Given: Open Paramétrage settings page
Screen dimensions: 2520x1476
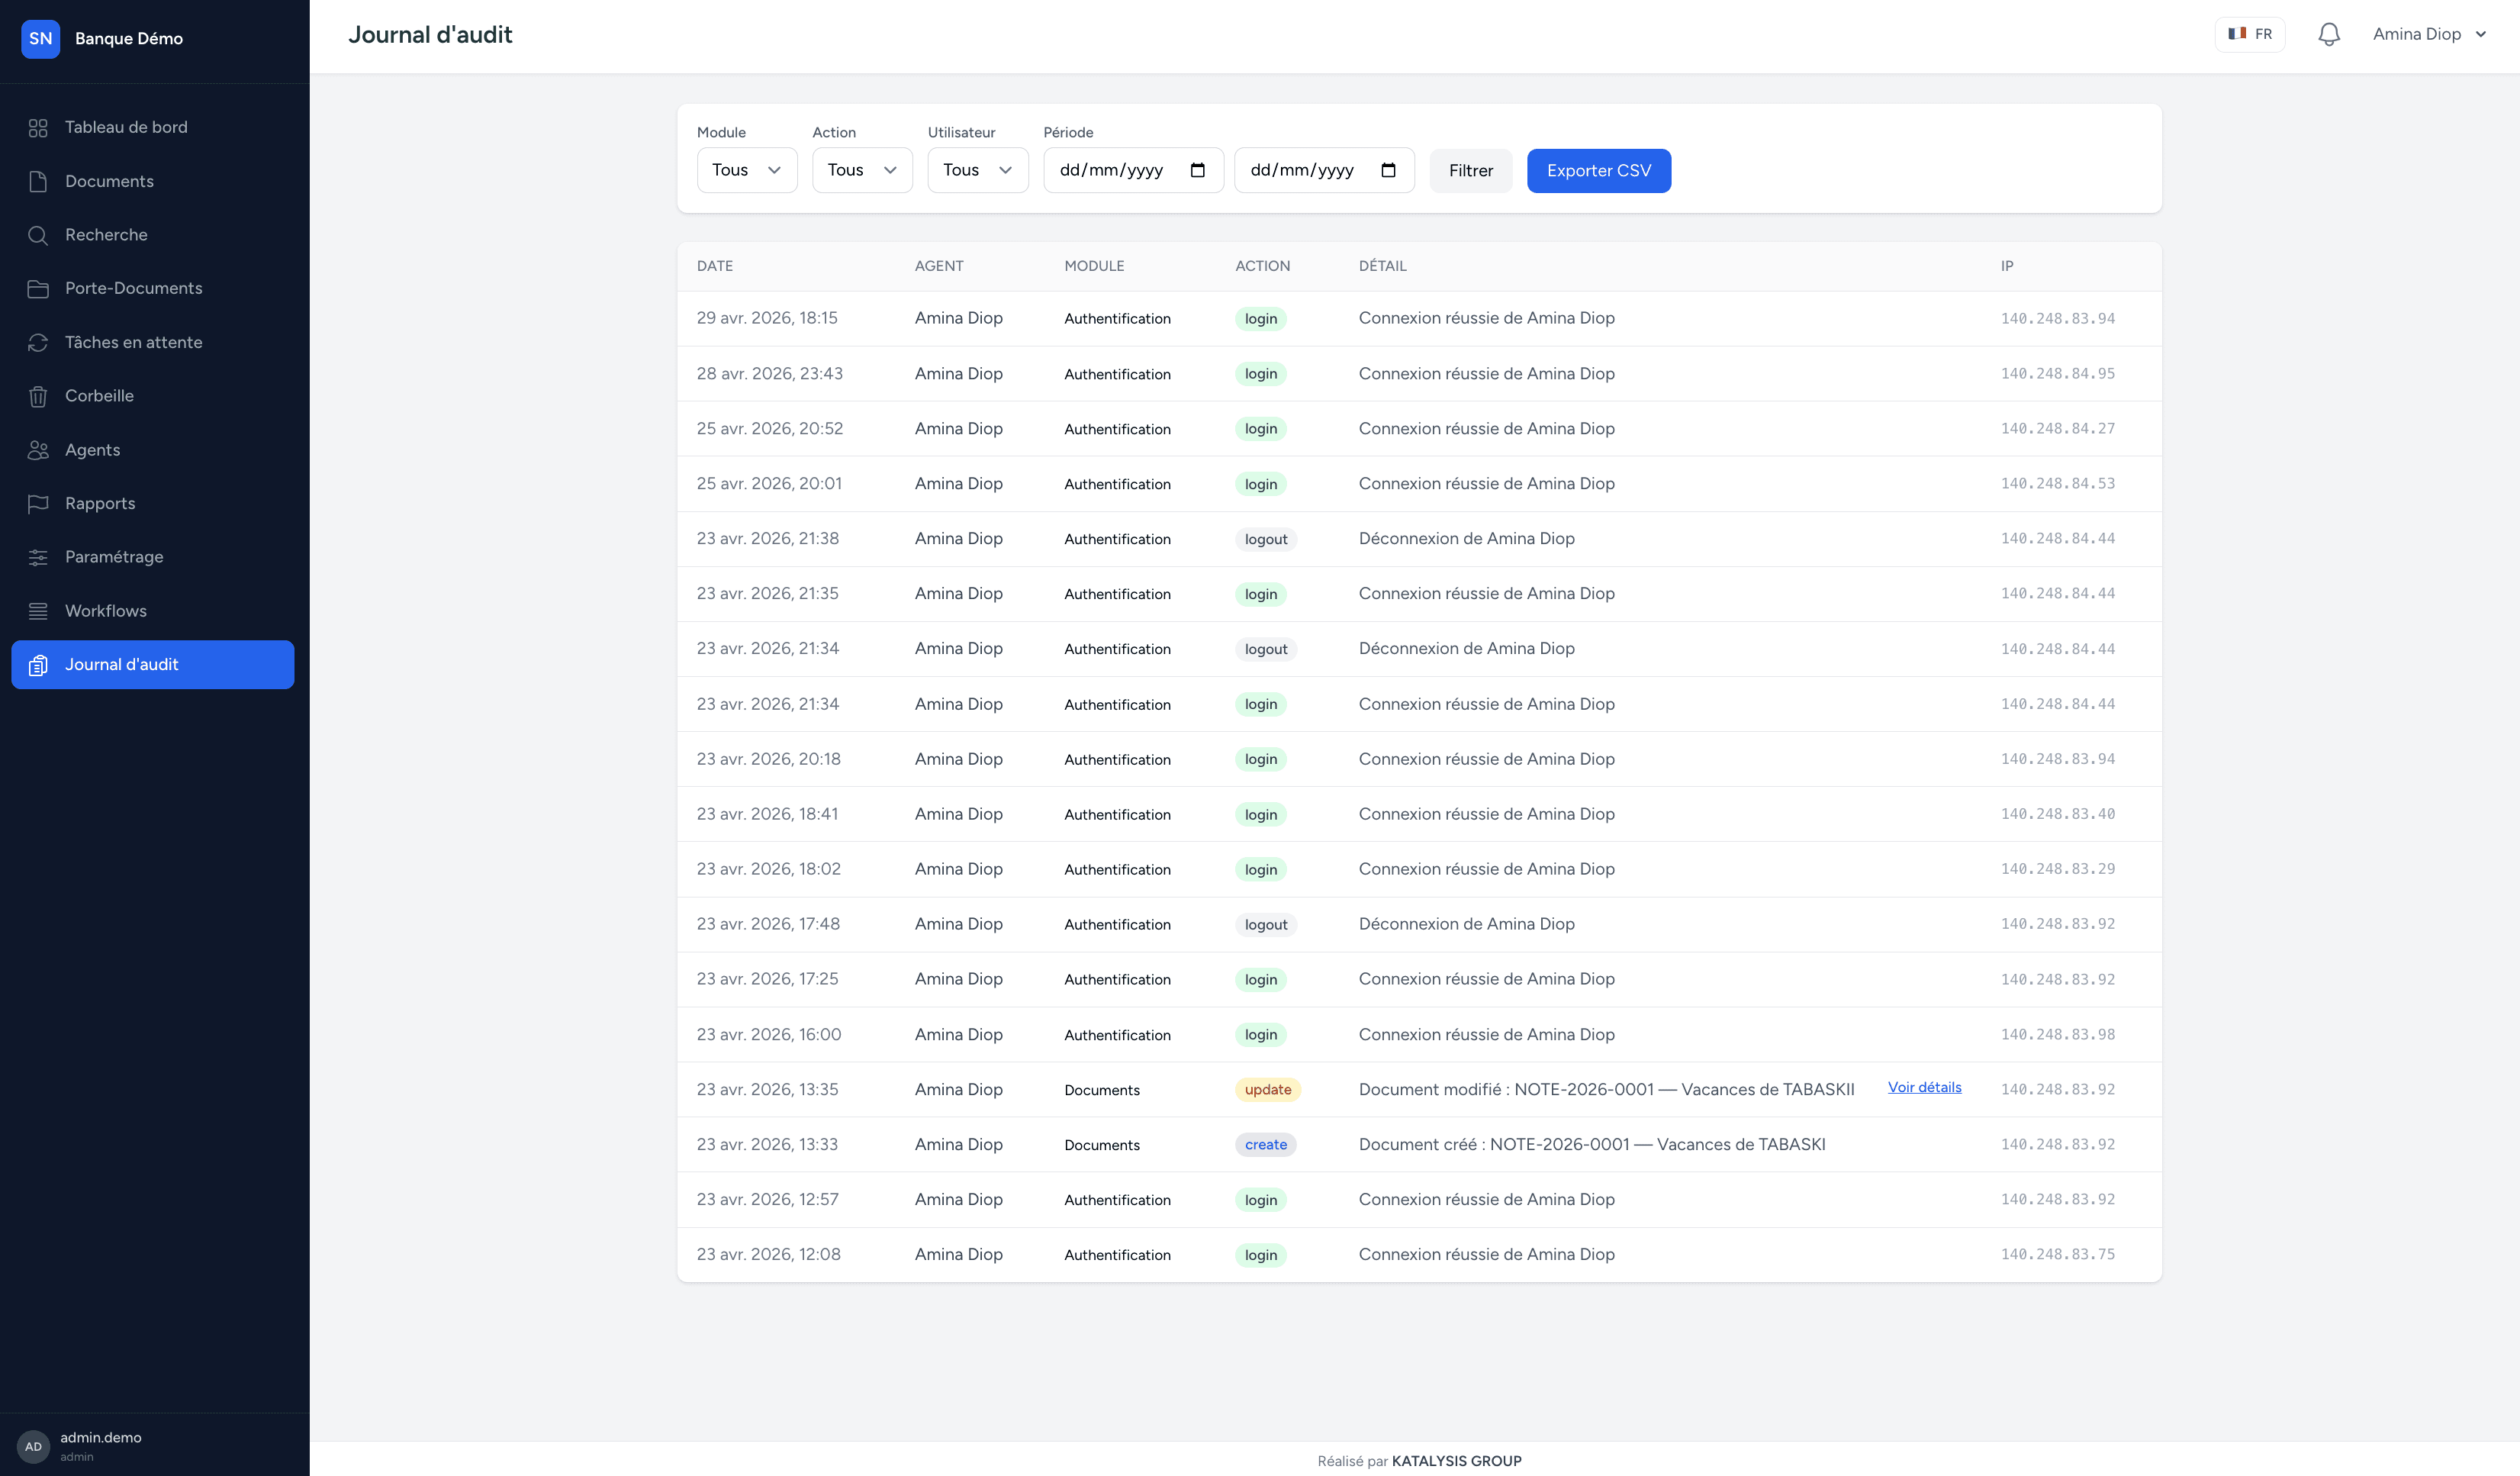Looking at the screenshot, I should pos(153,557).
